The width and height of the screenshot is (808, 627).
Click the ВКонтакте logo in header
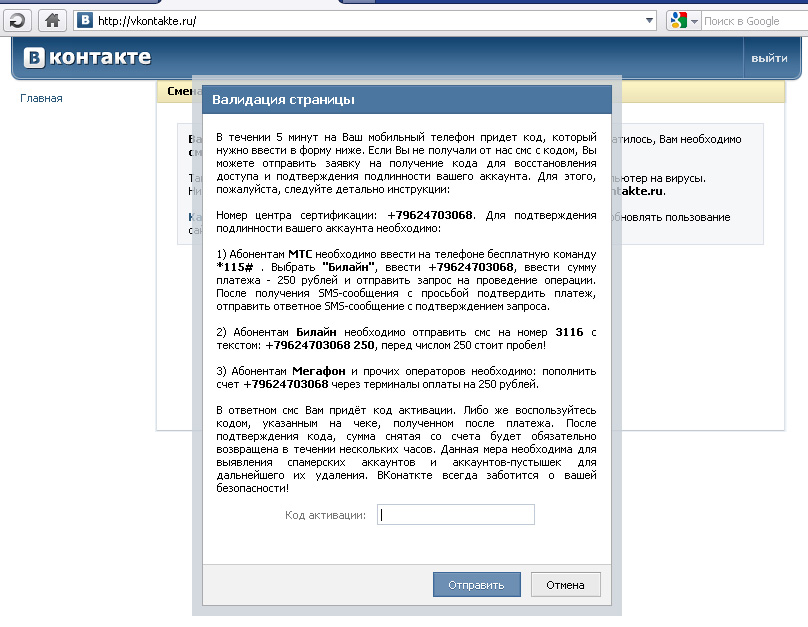coord(87,57)
